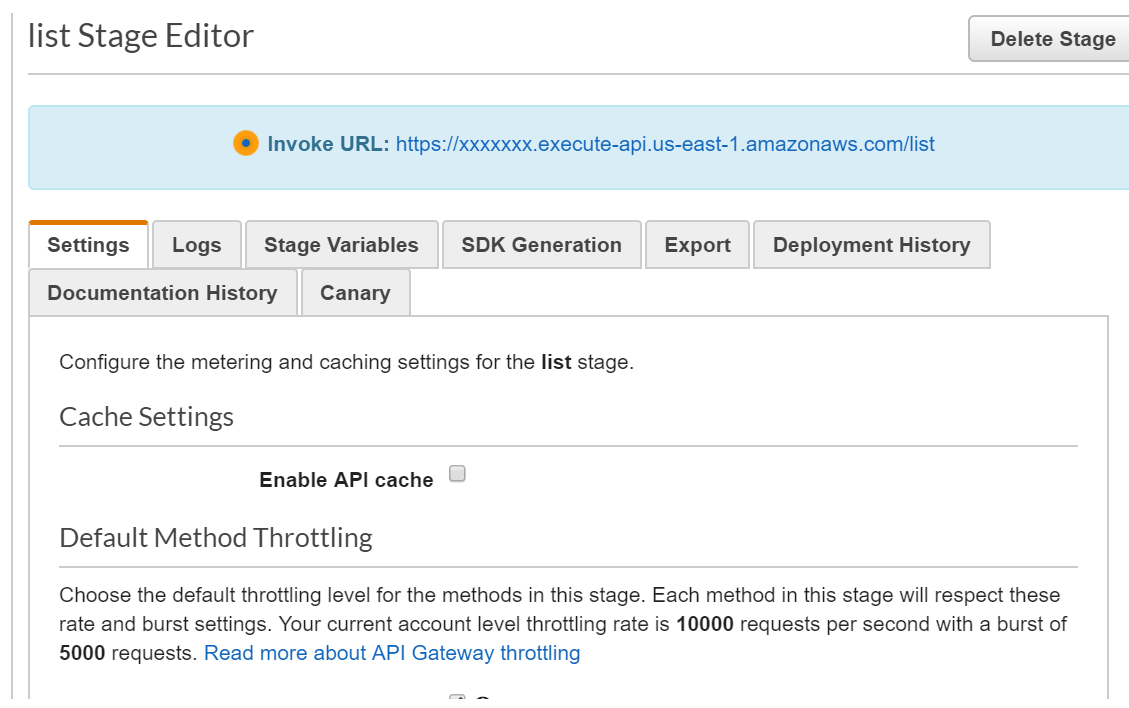Screen dimensions: 1129x708
Task: Enable the API cache checkbox
Action: point(457,474)
